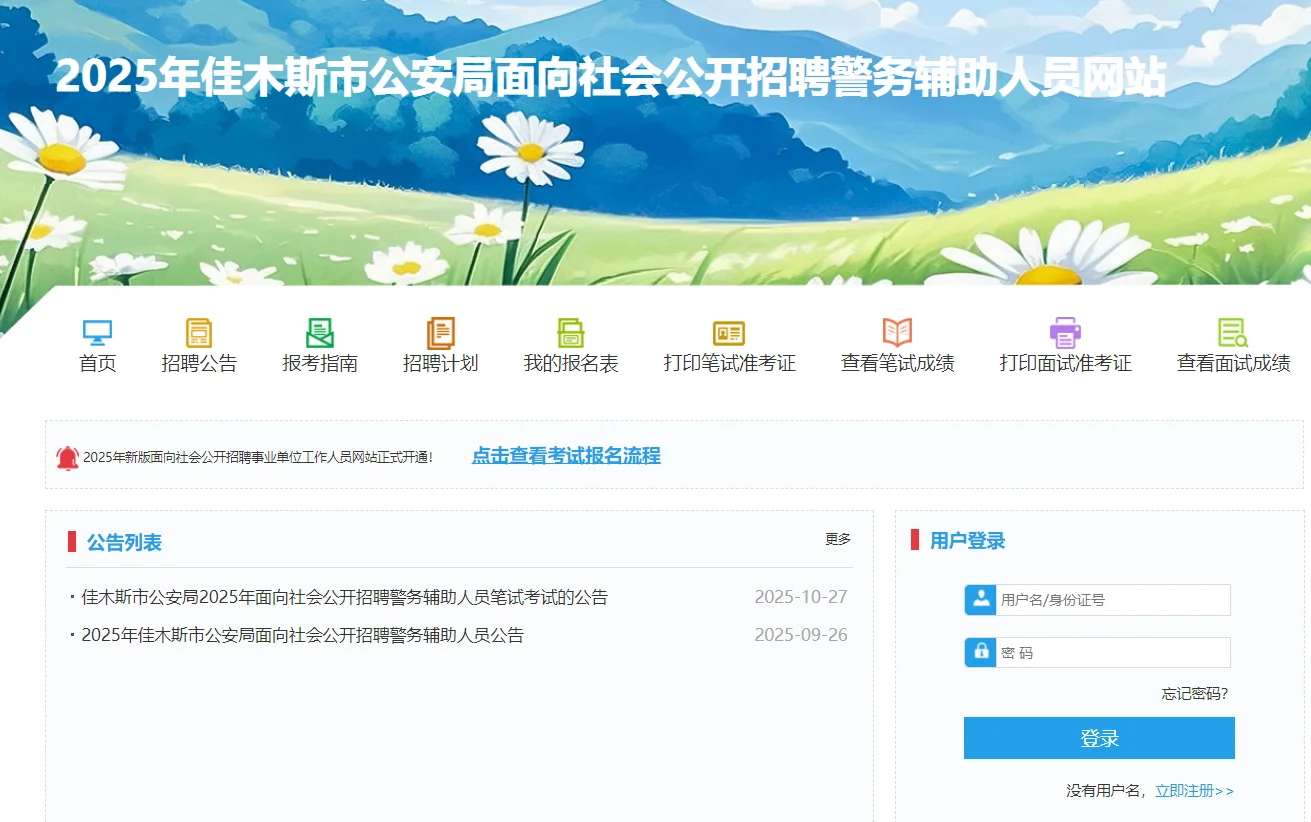
Task: Click the site title banner text
Action: [610, 77]
